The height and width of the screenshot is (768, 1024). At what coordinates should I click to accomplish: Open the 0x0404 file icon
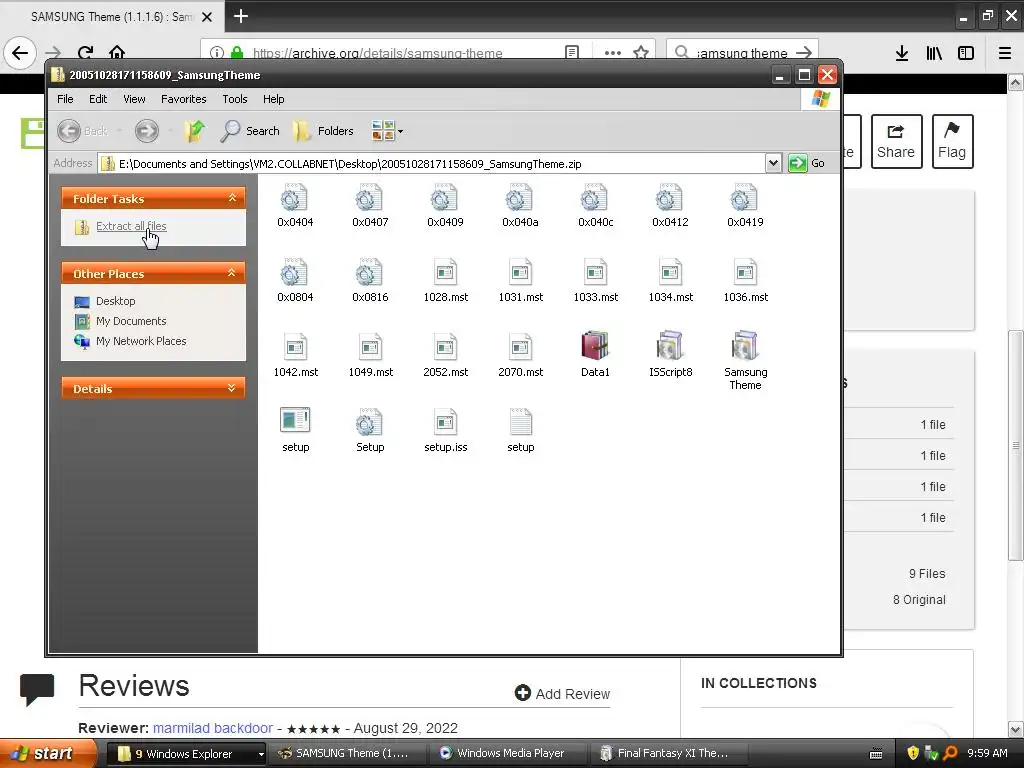point(295,199)
